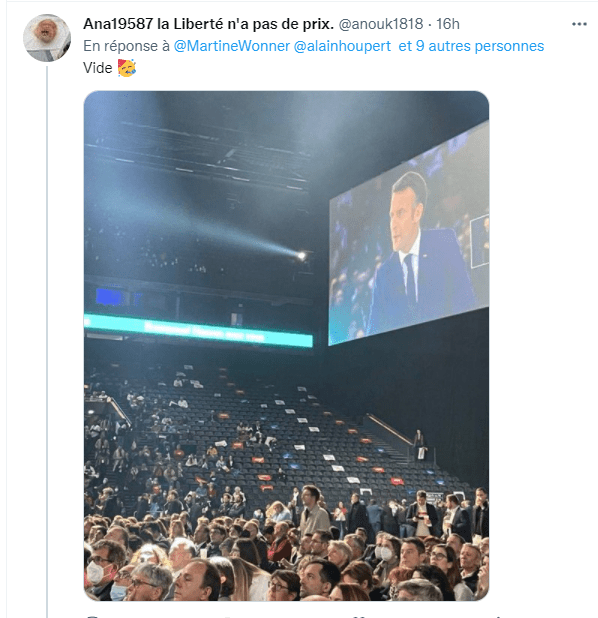Visit the @alainhoupert mention
The image size is (598, 618).
[x=342, y=46]
